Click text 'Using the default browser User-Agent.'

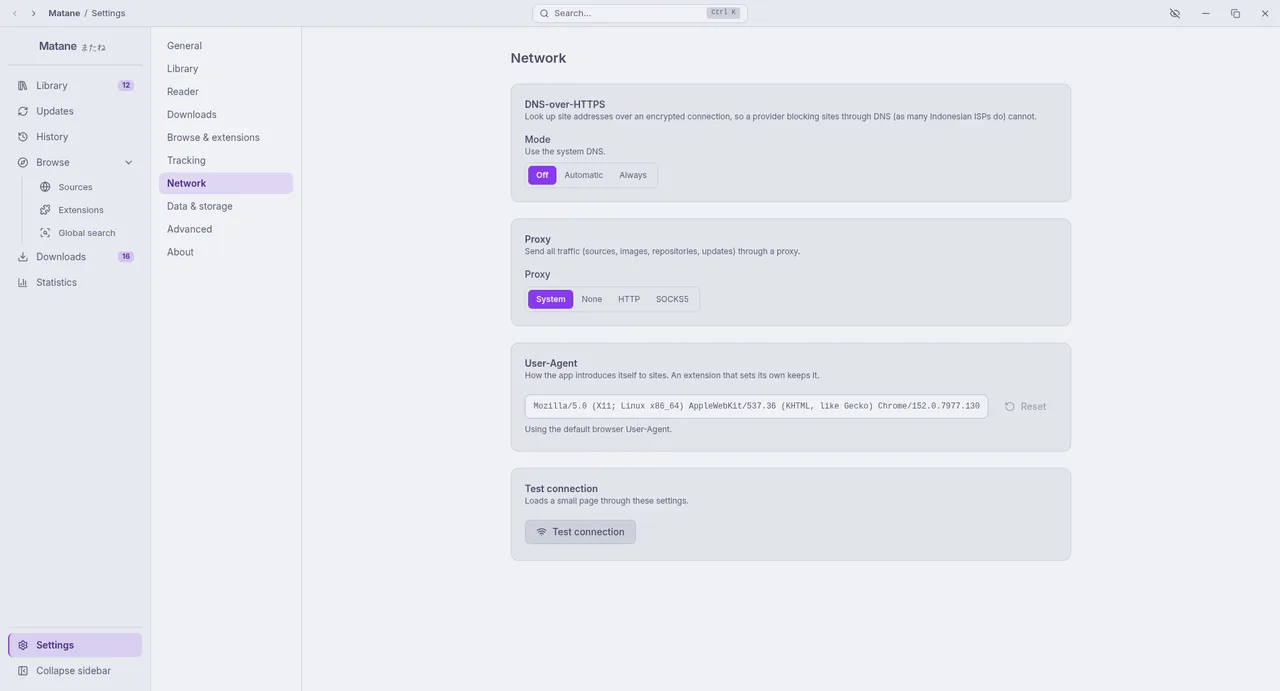[598, 429]
